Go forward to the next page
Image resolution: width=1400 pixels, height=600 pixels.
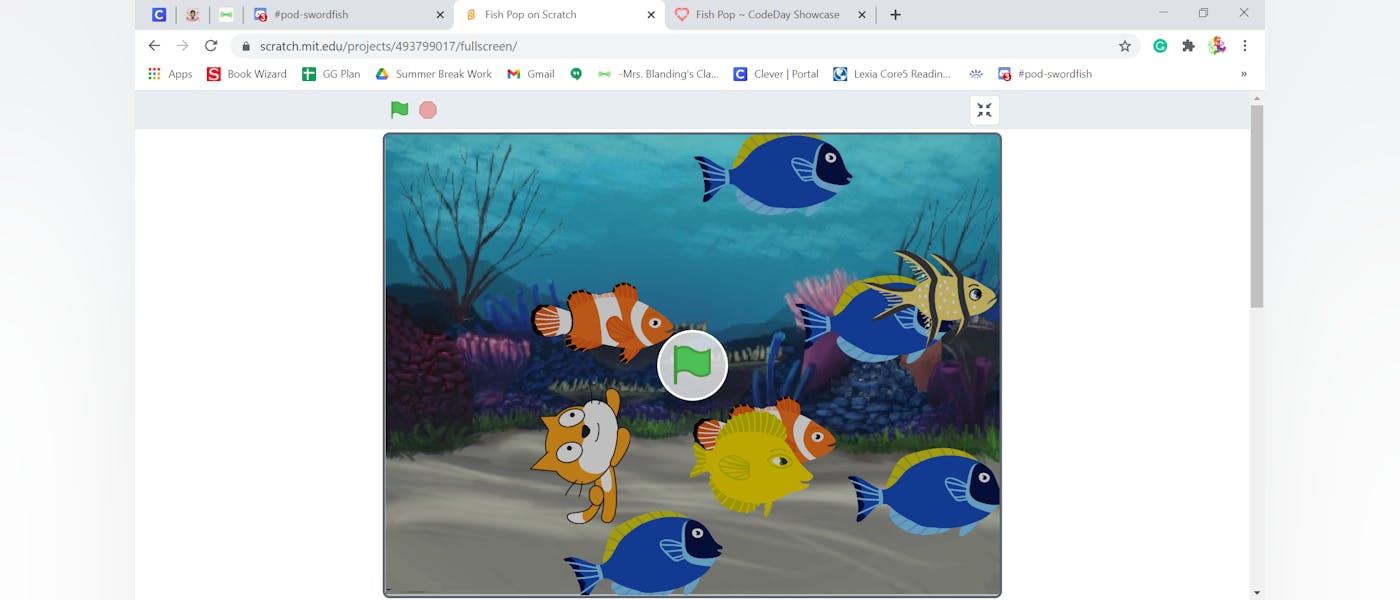click(x=182, y=46)
